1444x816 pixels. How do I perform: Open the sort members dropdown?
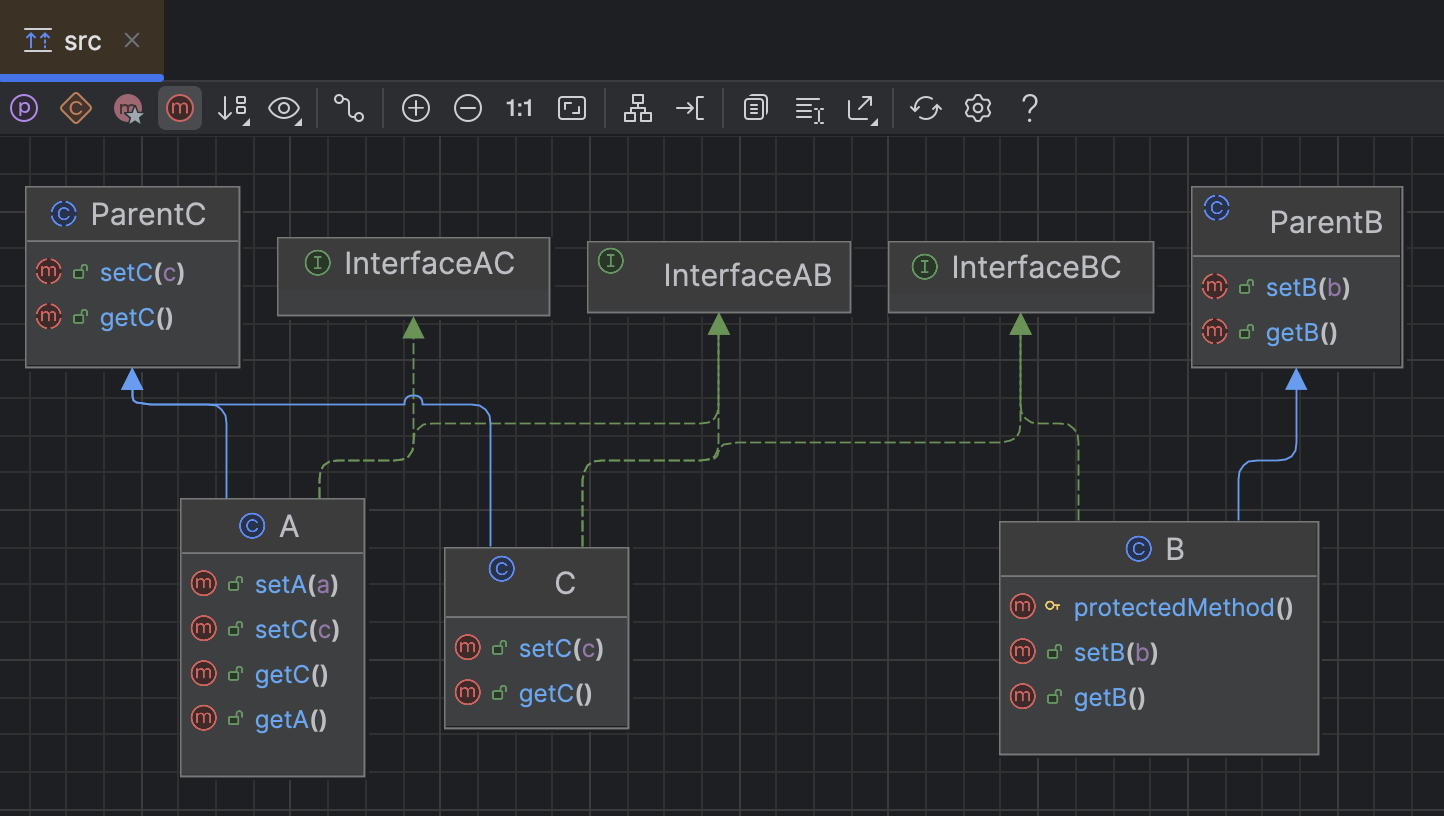[x=233, y=108]
